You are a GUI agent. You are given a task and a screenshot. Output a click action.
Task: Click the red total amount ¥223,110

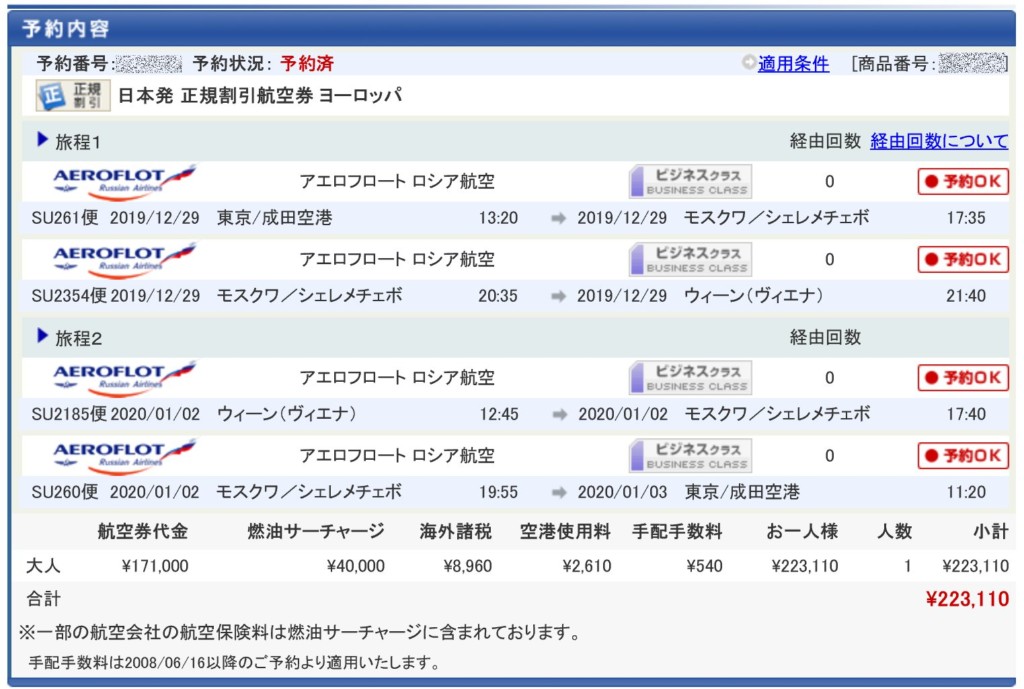[967, 600]
